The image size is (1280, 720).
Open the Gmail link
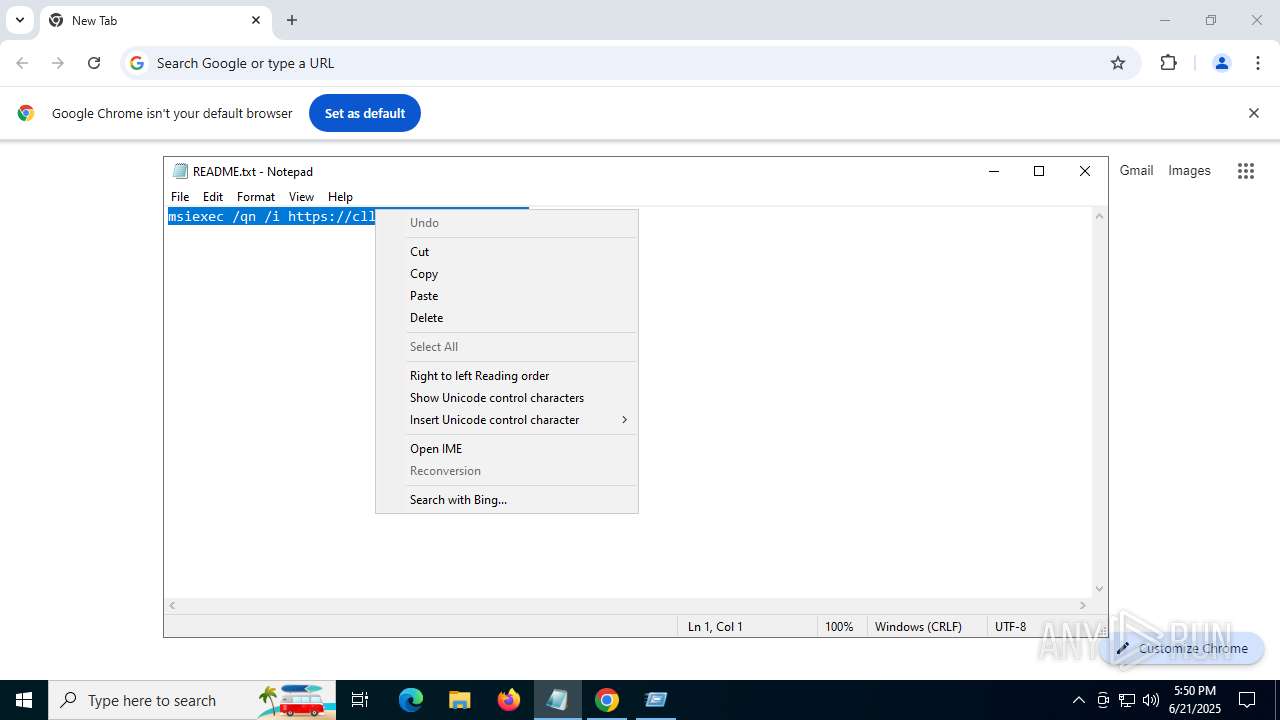pyautogui.click(x=1136, y=171)
